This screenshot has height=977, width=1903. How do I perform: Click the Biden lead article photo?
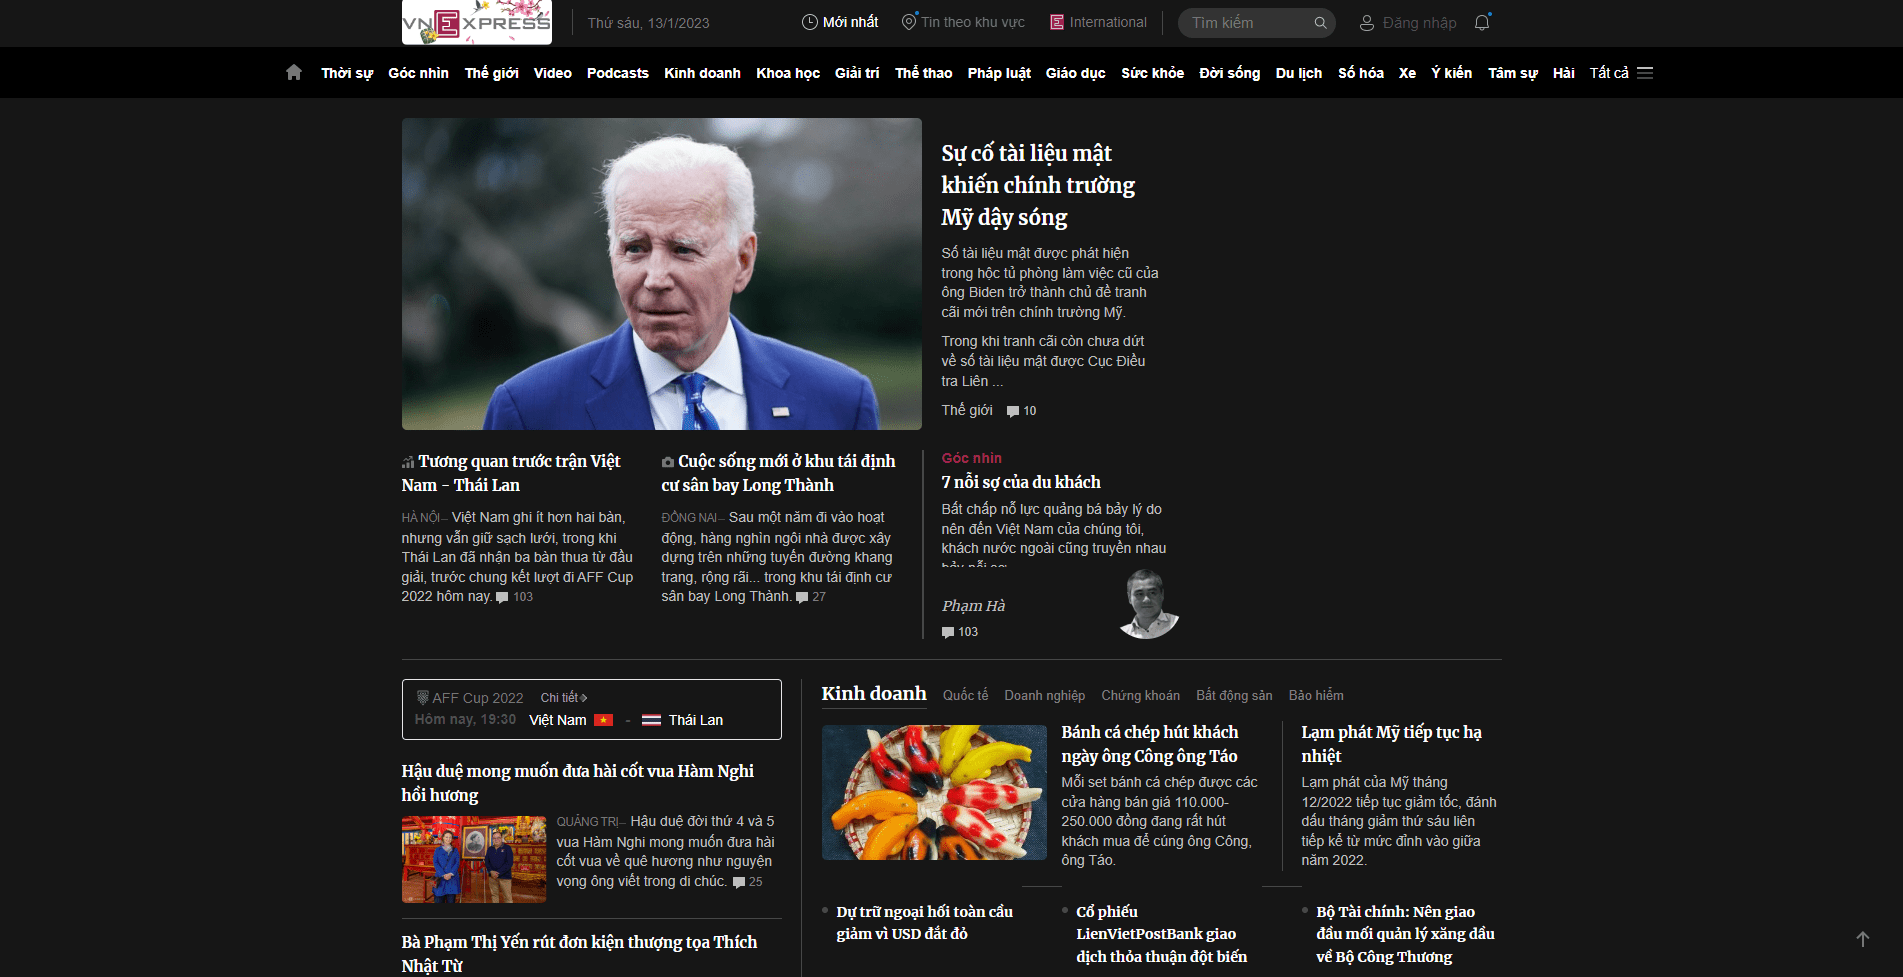pos(662,274)
